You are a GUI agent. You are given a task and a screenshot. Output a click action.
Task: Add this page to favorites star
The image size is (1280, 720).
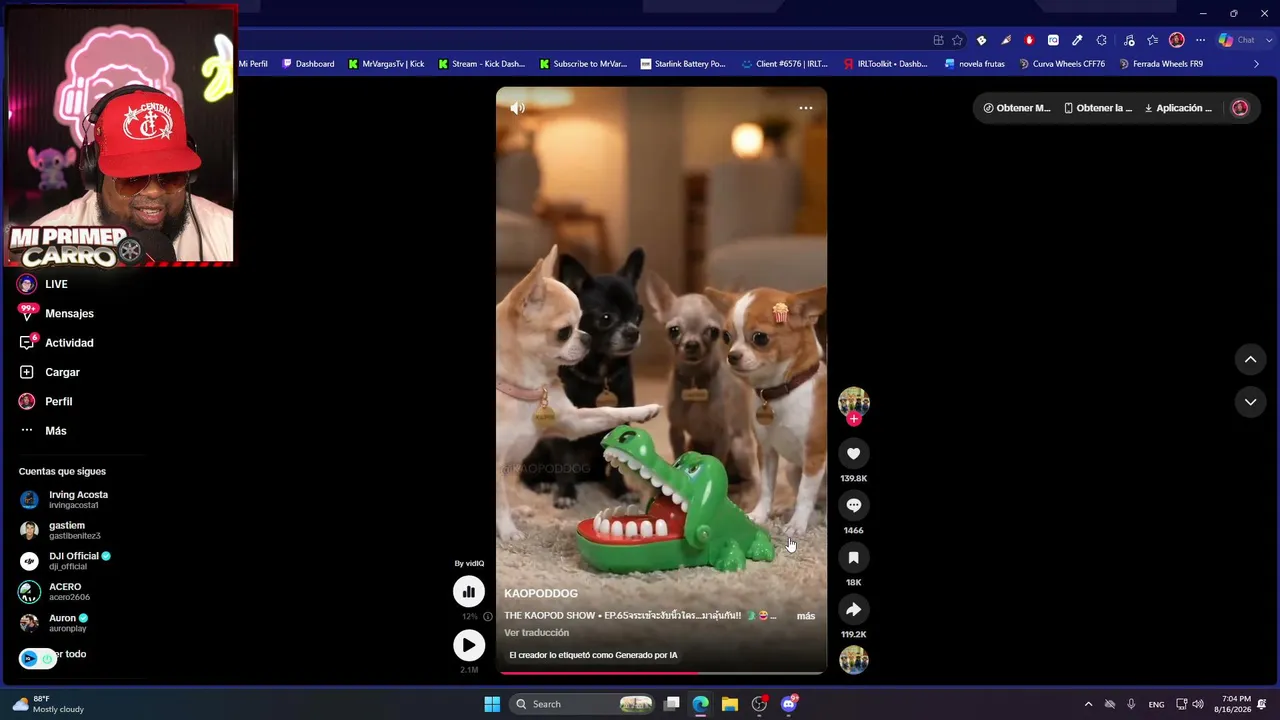[x=957, y=40]
